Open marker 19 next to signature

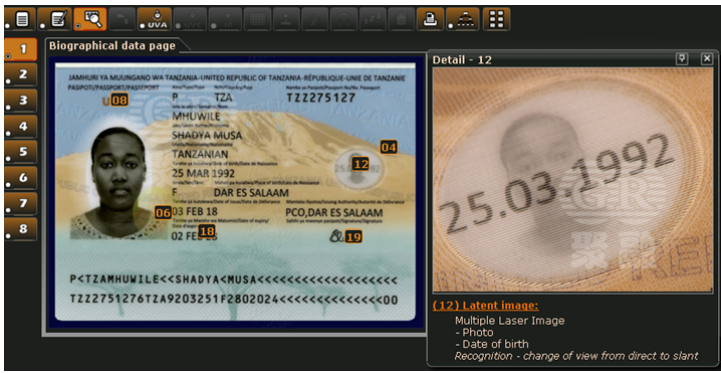[354, 237]
